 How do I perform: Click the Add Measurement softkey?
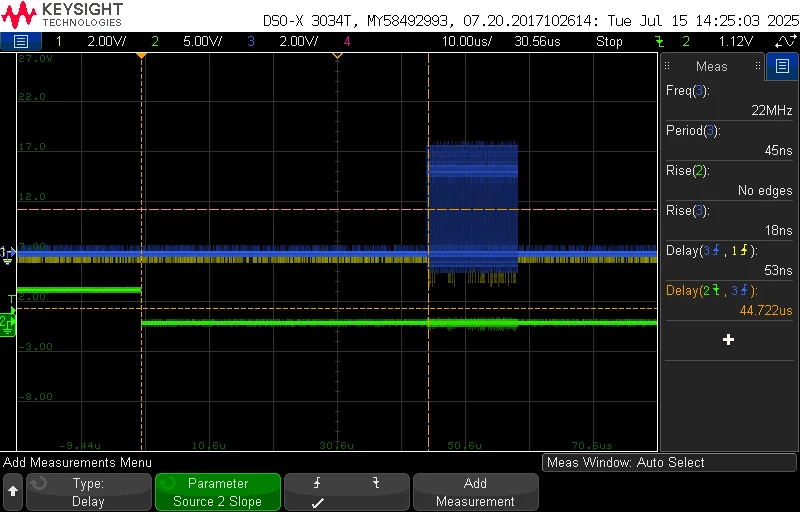[x=476, y=492]
